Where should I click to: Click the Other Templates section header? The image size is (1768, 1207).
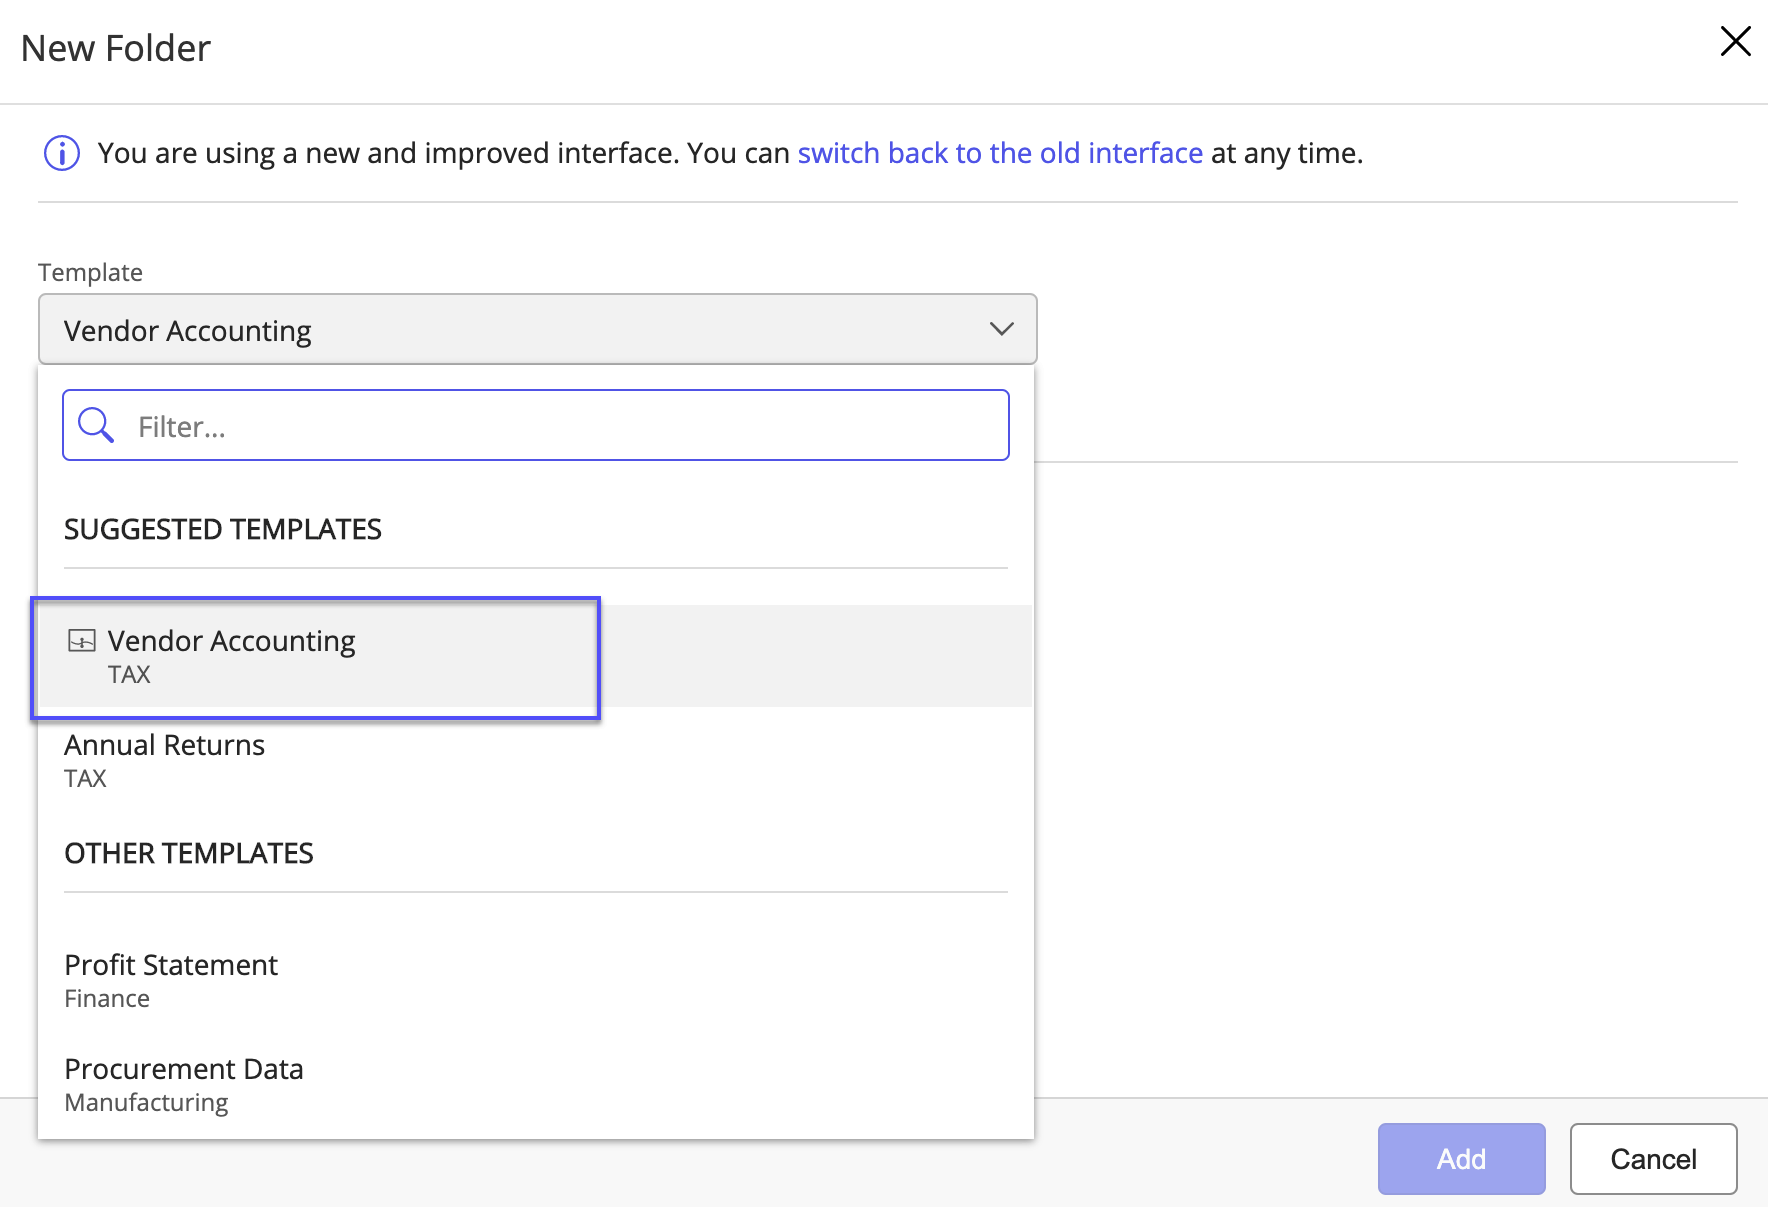coord(189,854)
